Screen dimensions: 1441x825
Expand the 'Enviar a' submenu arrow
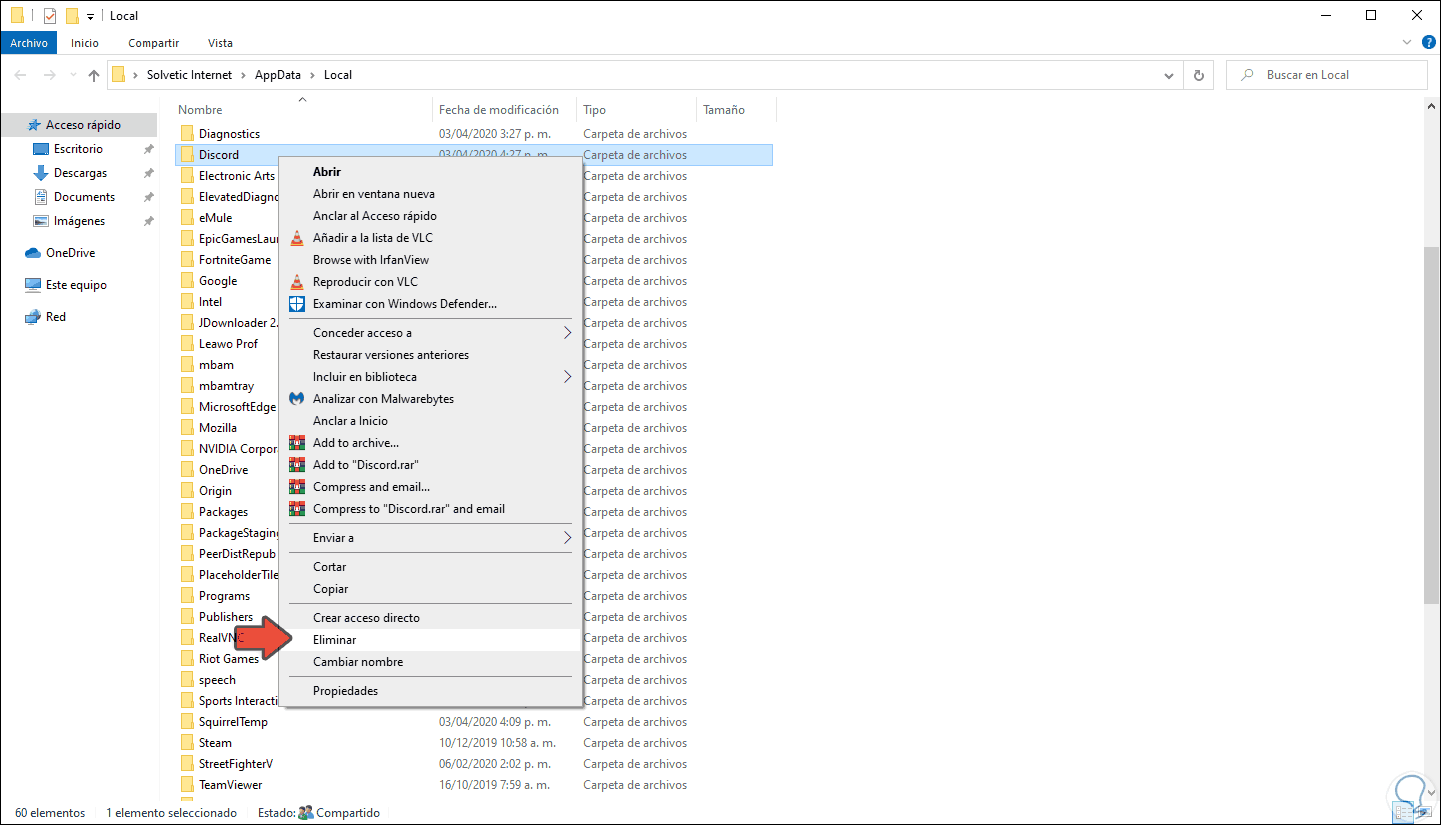pyautogui.click(x=567, y=538)
